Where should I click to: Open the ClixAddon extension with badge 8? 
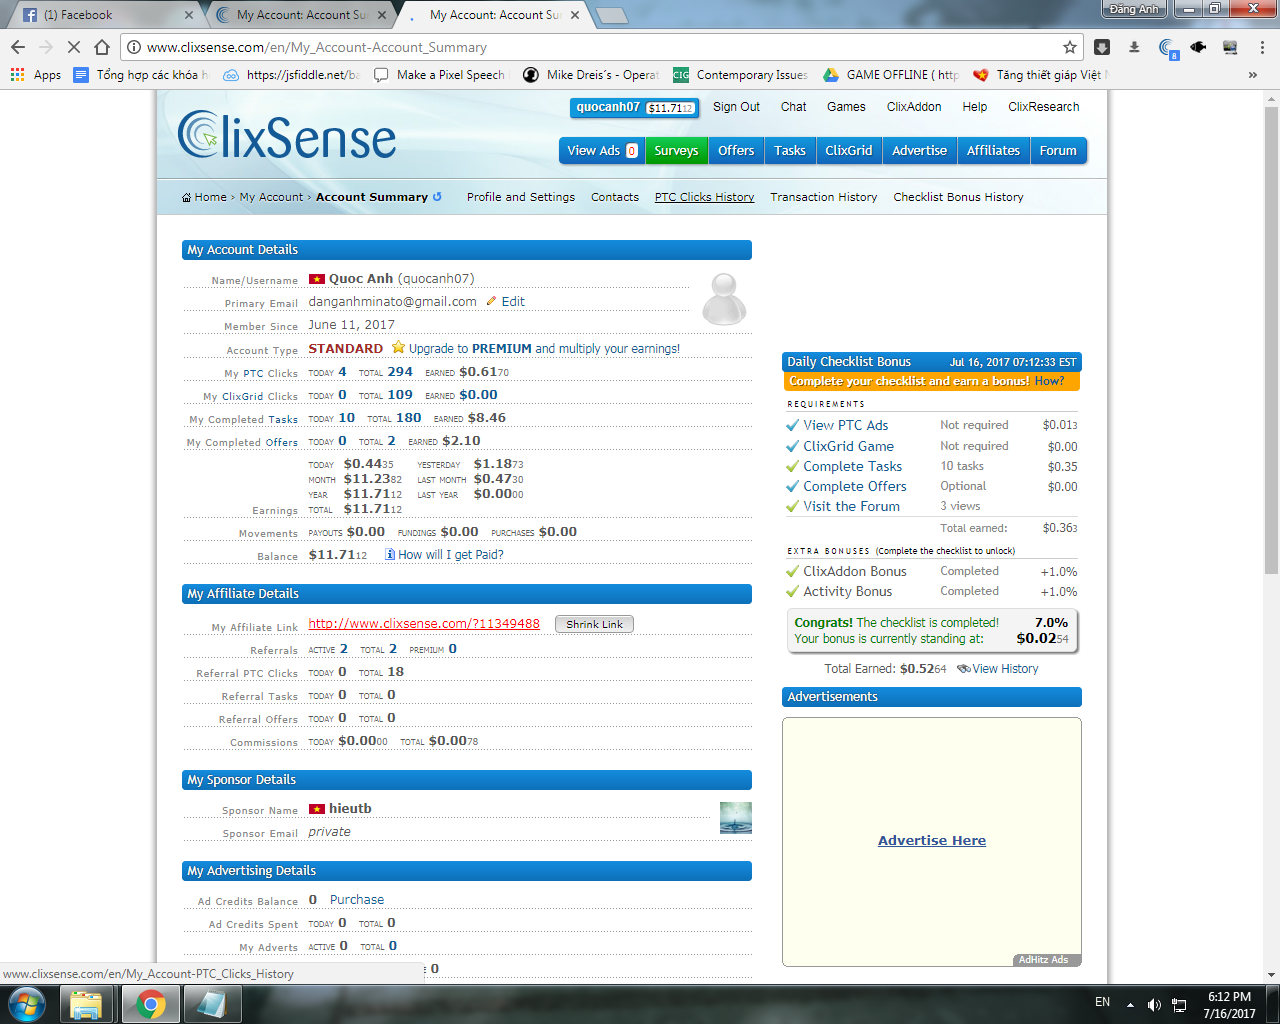pos(1168,48)
